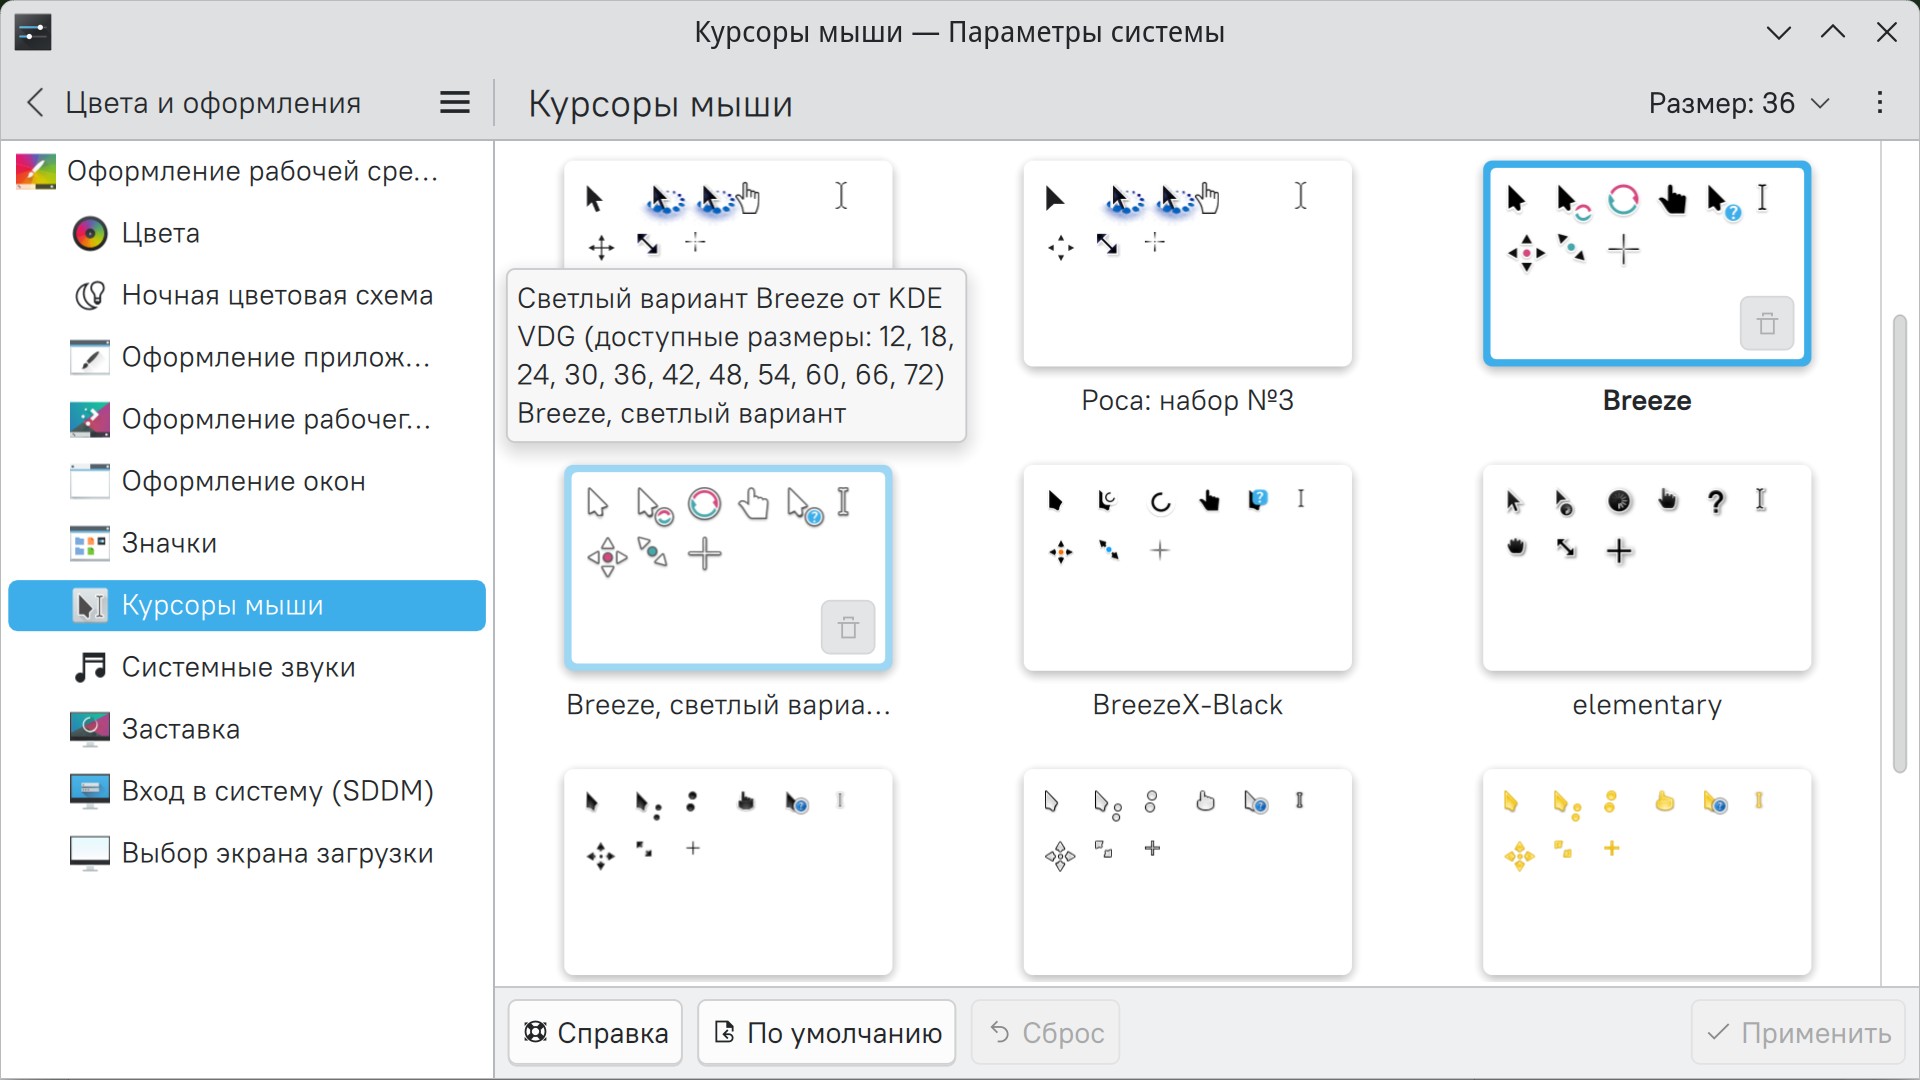Choose the elementary cursor theme thumbnail
The image size is (1920, 1080).
point(1646,568)
